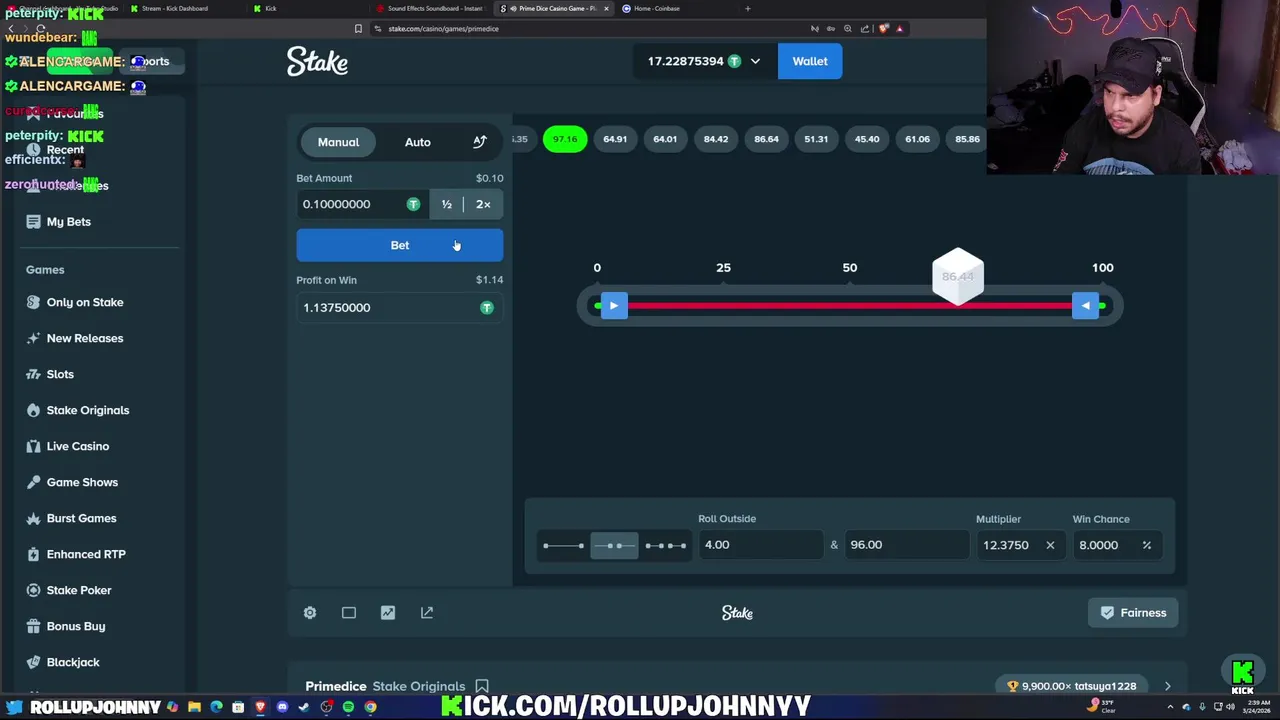The height and width of the screenshot is (720, 1280).
Task: Open Blackjack in the sidebar
Action: [x=73, y=662]
